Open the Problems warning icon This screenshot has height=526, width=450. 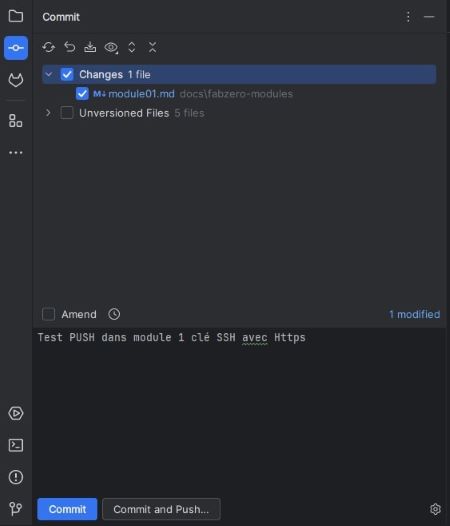tap(16, 477)
